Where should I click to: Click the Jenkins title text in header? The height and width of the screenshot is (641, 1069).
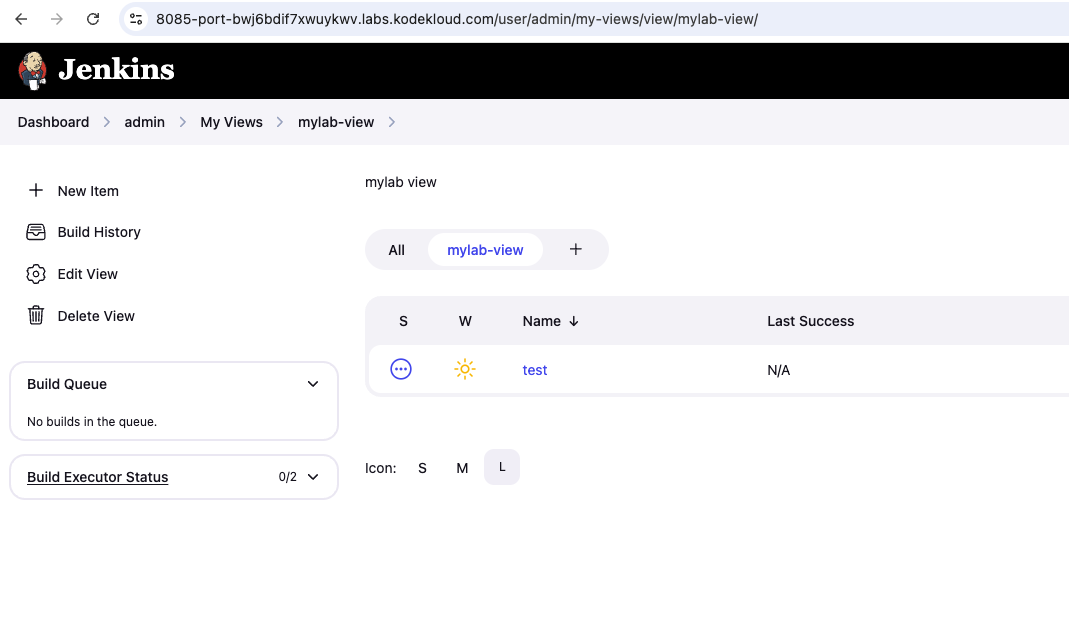point(117,70)
